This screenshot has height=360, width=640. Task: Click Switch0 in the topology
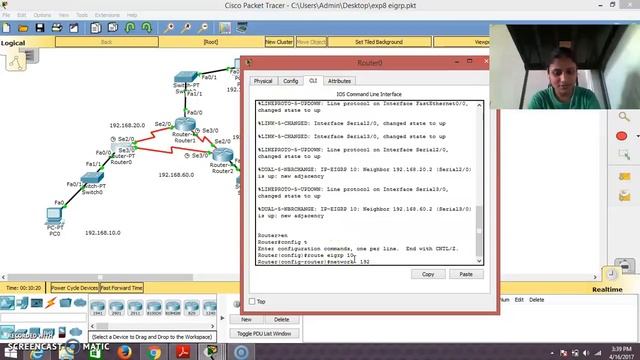[92, 178]
